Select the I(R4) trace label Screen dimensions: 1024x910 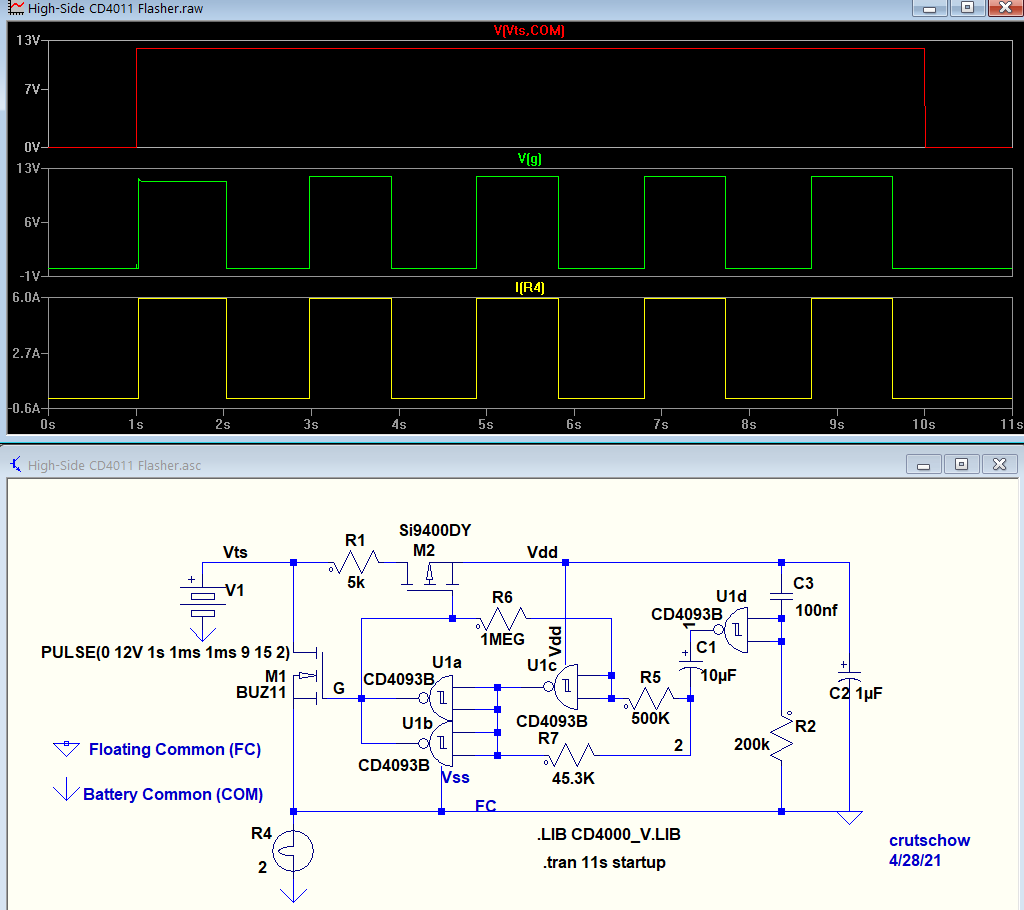click(530, 287)
